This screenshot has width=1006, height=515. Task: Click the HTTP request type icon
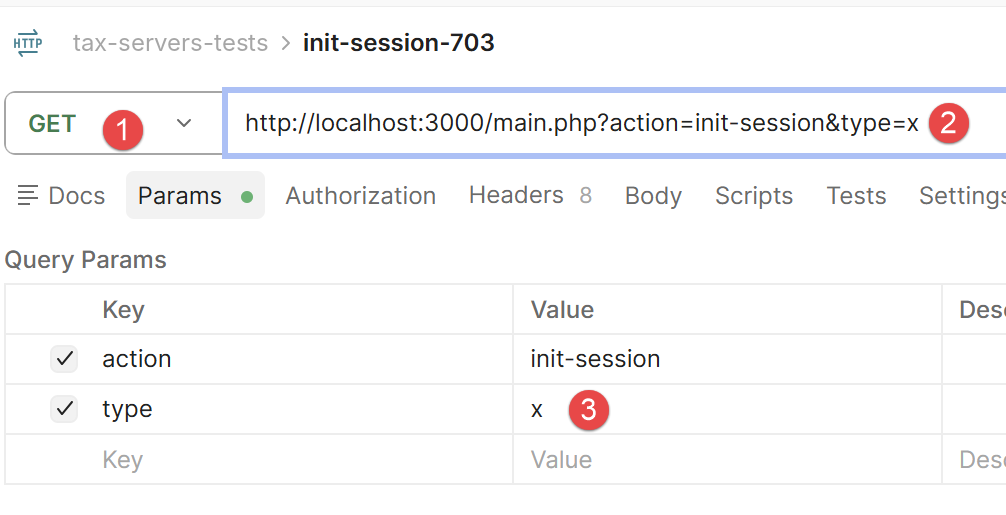28,43
